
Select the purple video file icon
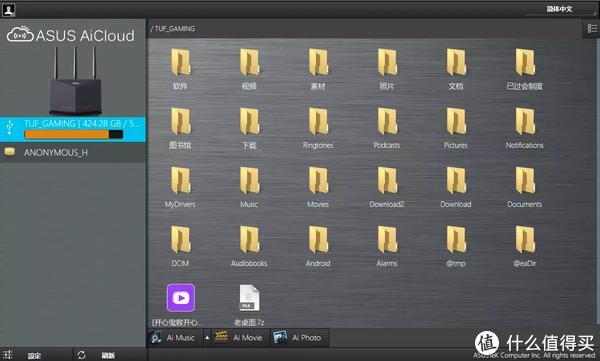181,298
